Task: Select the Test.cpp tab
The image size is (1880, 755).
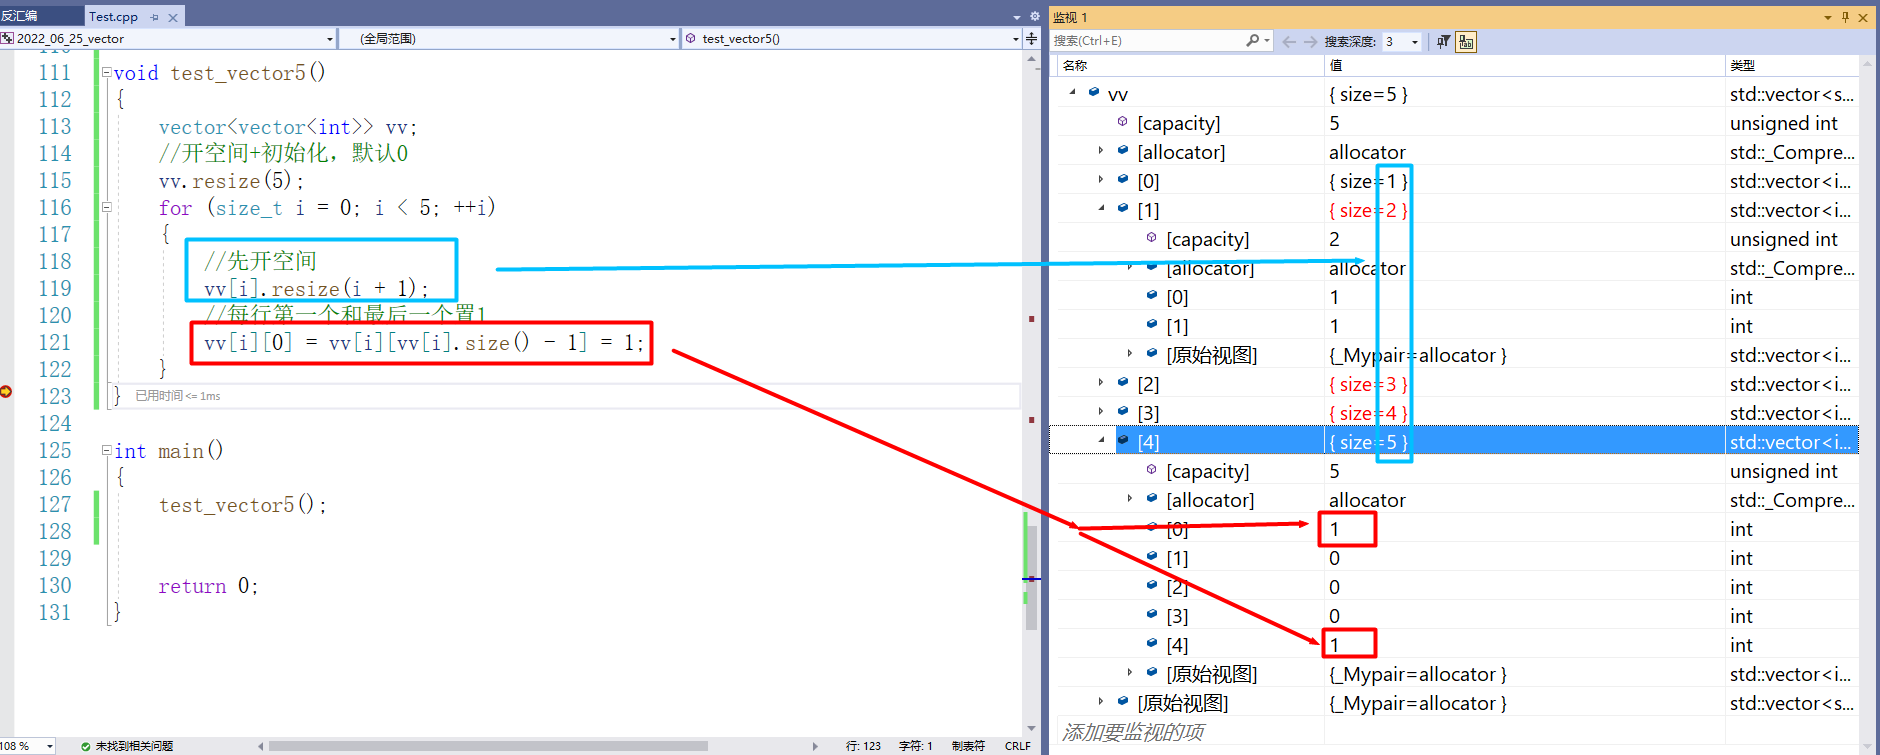Action: 113,16
